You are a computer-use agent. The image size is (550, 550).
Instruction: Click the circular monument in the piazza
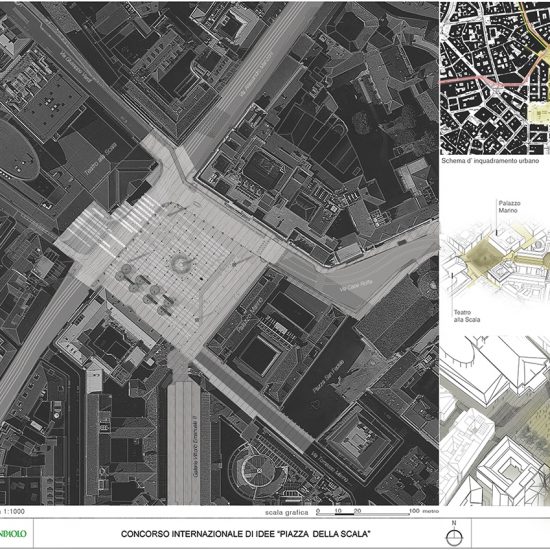click(x=181, y=264)
